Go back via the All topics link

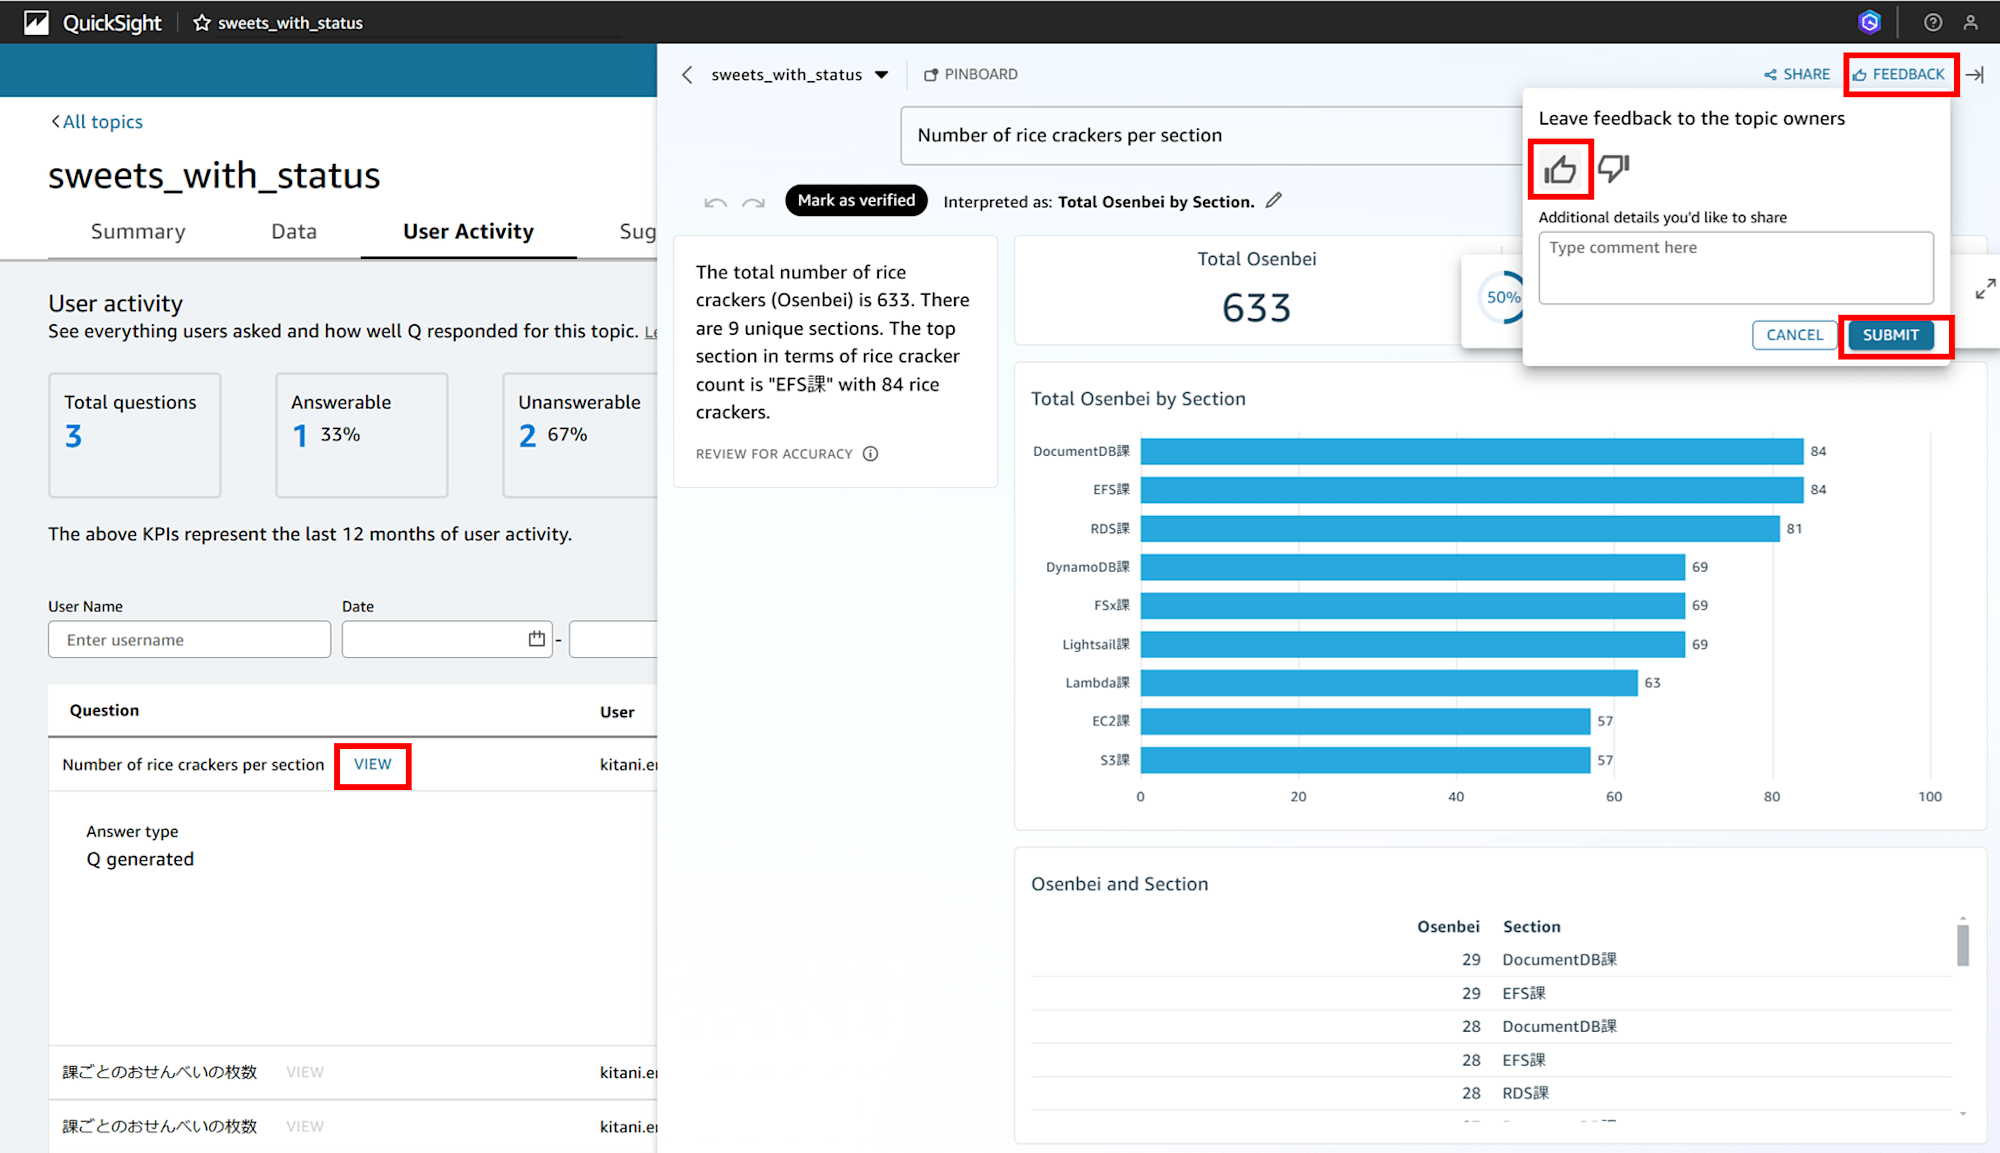[97, 122]
